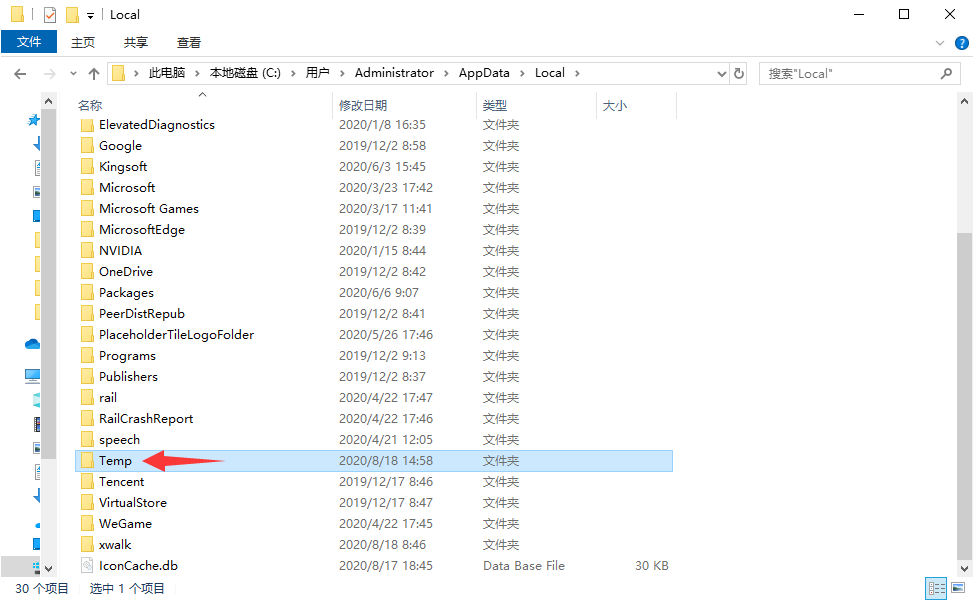Open the recent locations dropdown

[x=73, y=74]
